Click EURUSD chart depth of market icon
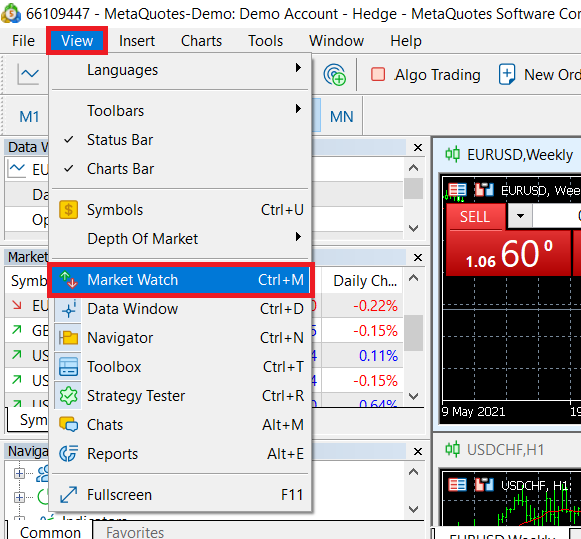The width and height of the screenshot is (581, 539). pos(457,190)
